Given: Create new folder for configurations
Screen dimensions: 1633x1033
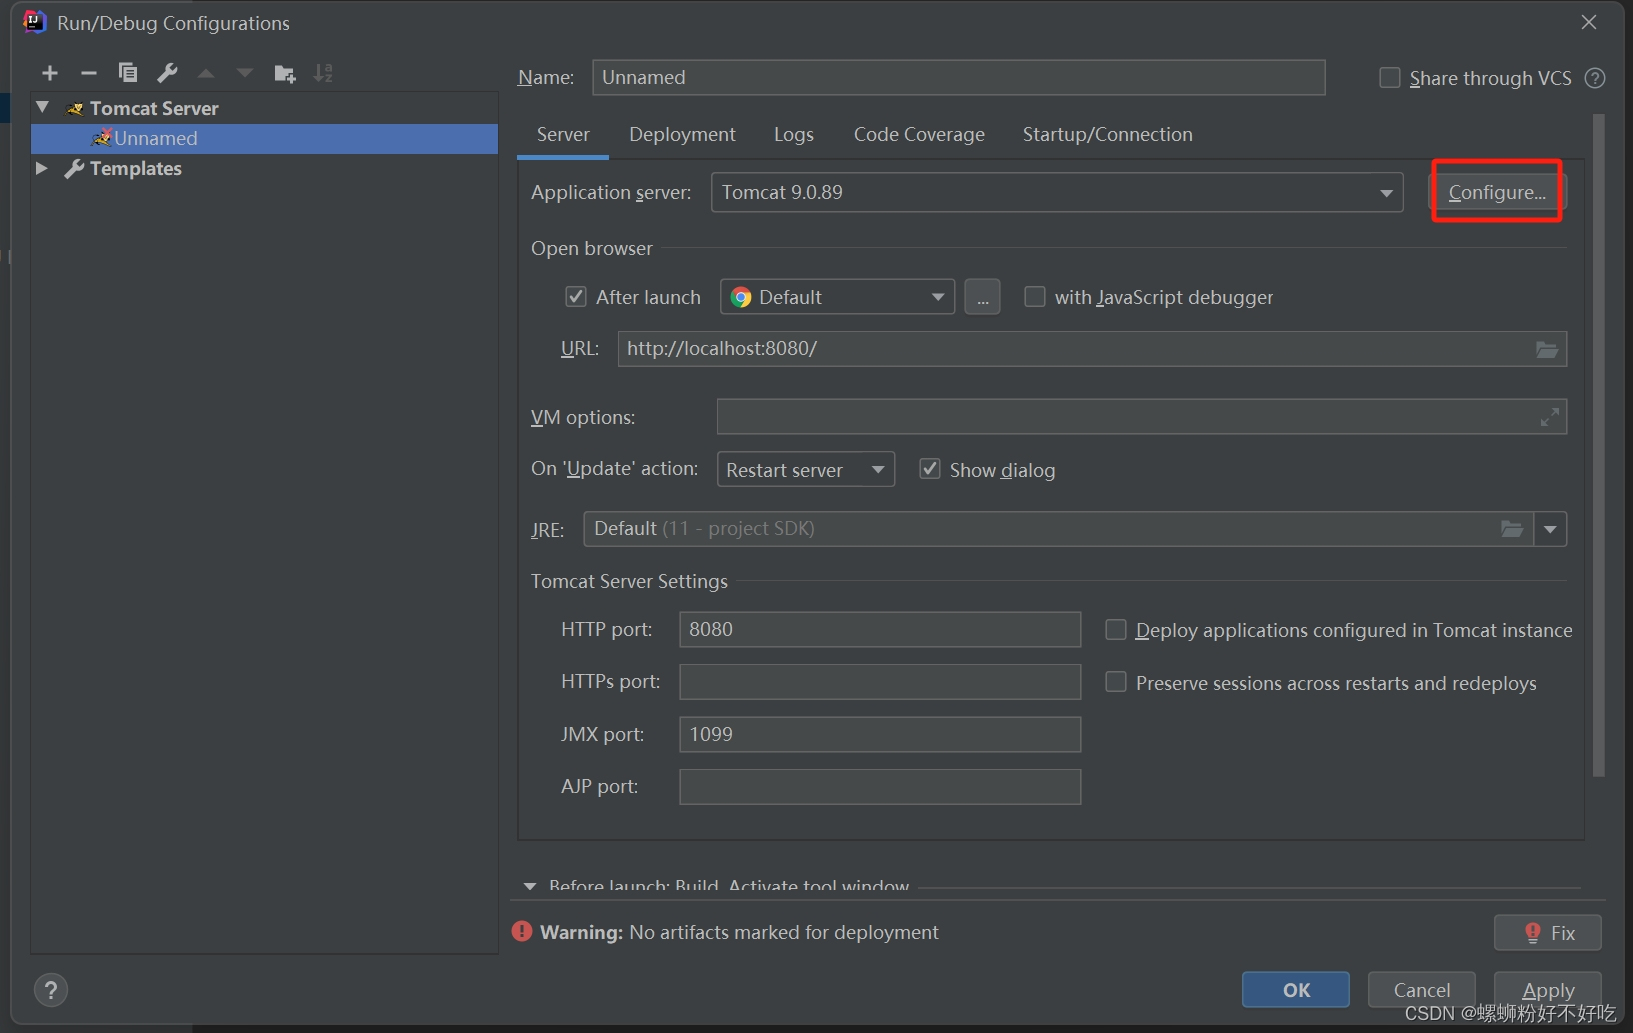Looking at the screenshot, I should tap(285, 73).
